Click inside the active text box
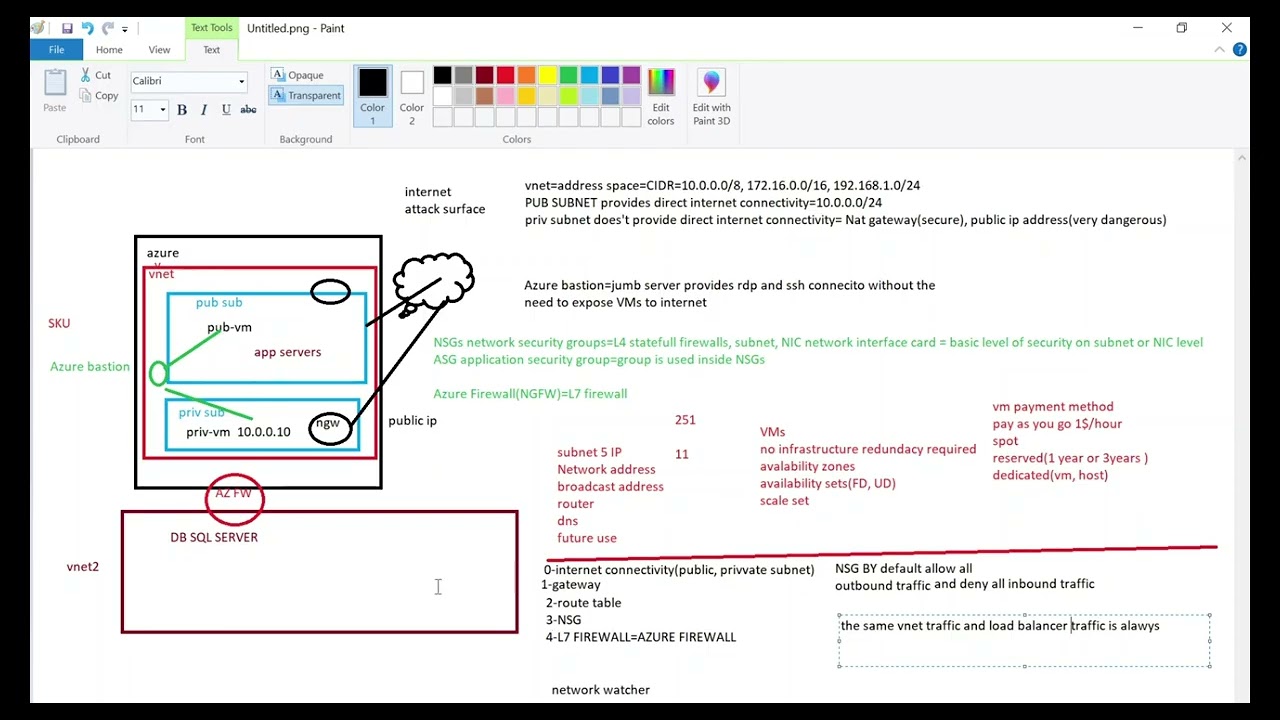This screenshot has width=1280, height=720. tap(1024, 641)
